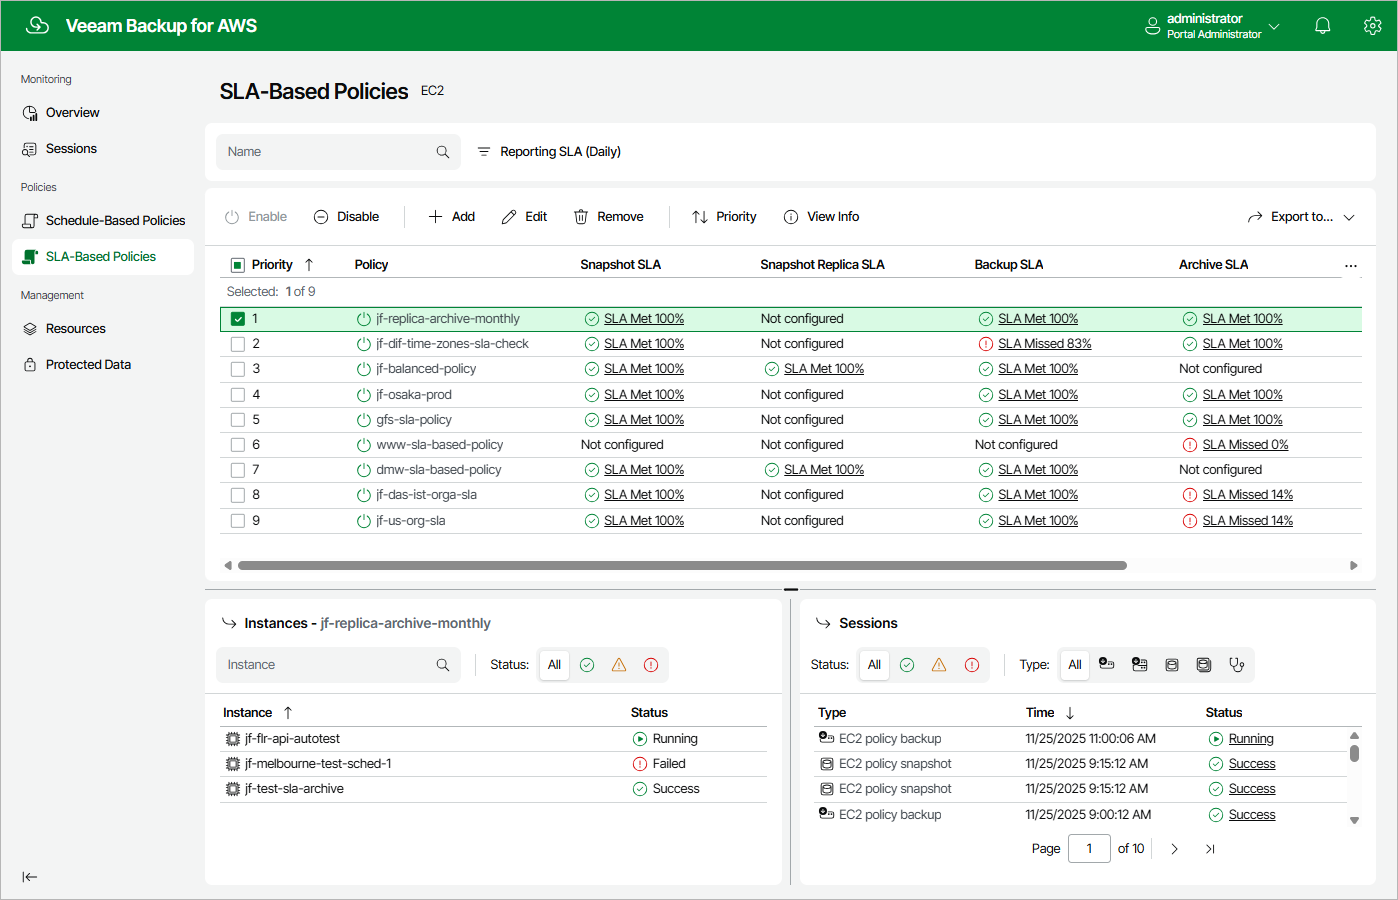Click the Instance column sort arrow
The image size is (1398, 900).
click(288, 713)
